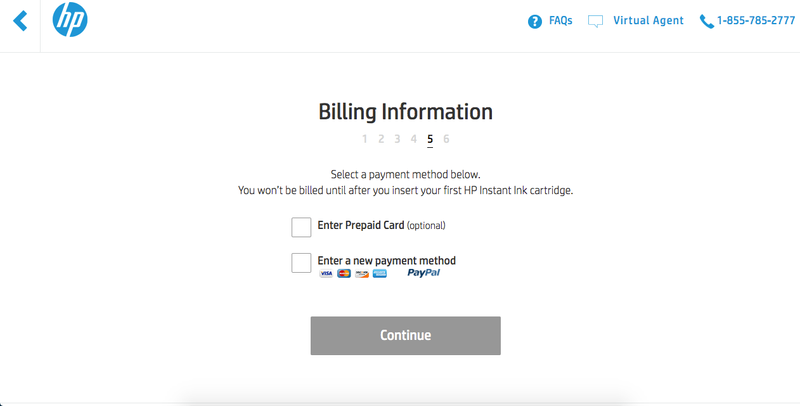Click the Discover card icon
This screenshot has height=406, width=800.
pyautogui.click(x=362, y=273)
